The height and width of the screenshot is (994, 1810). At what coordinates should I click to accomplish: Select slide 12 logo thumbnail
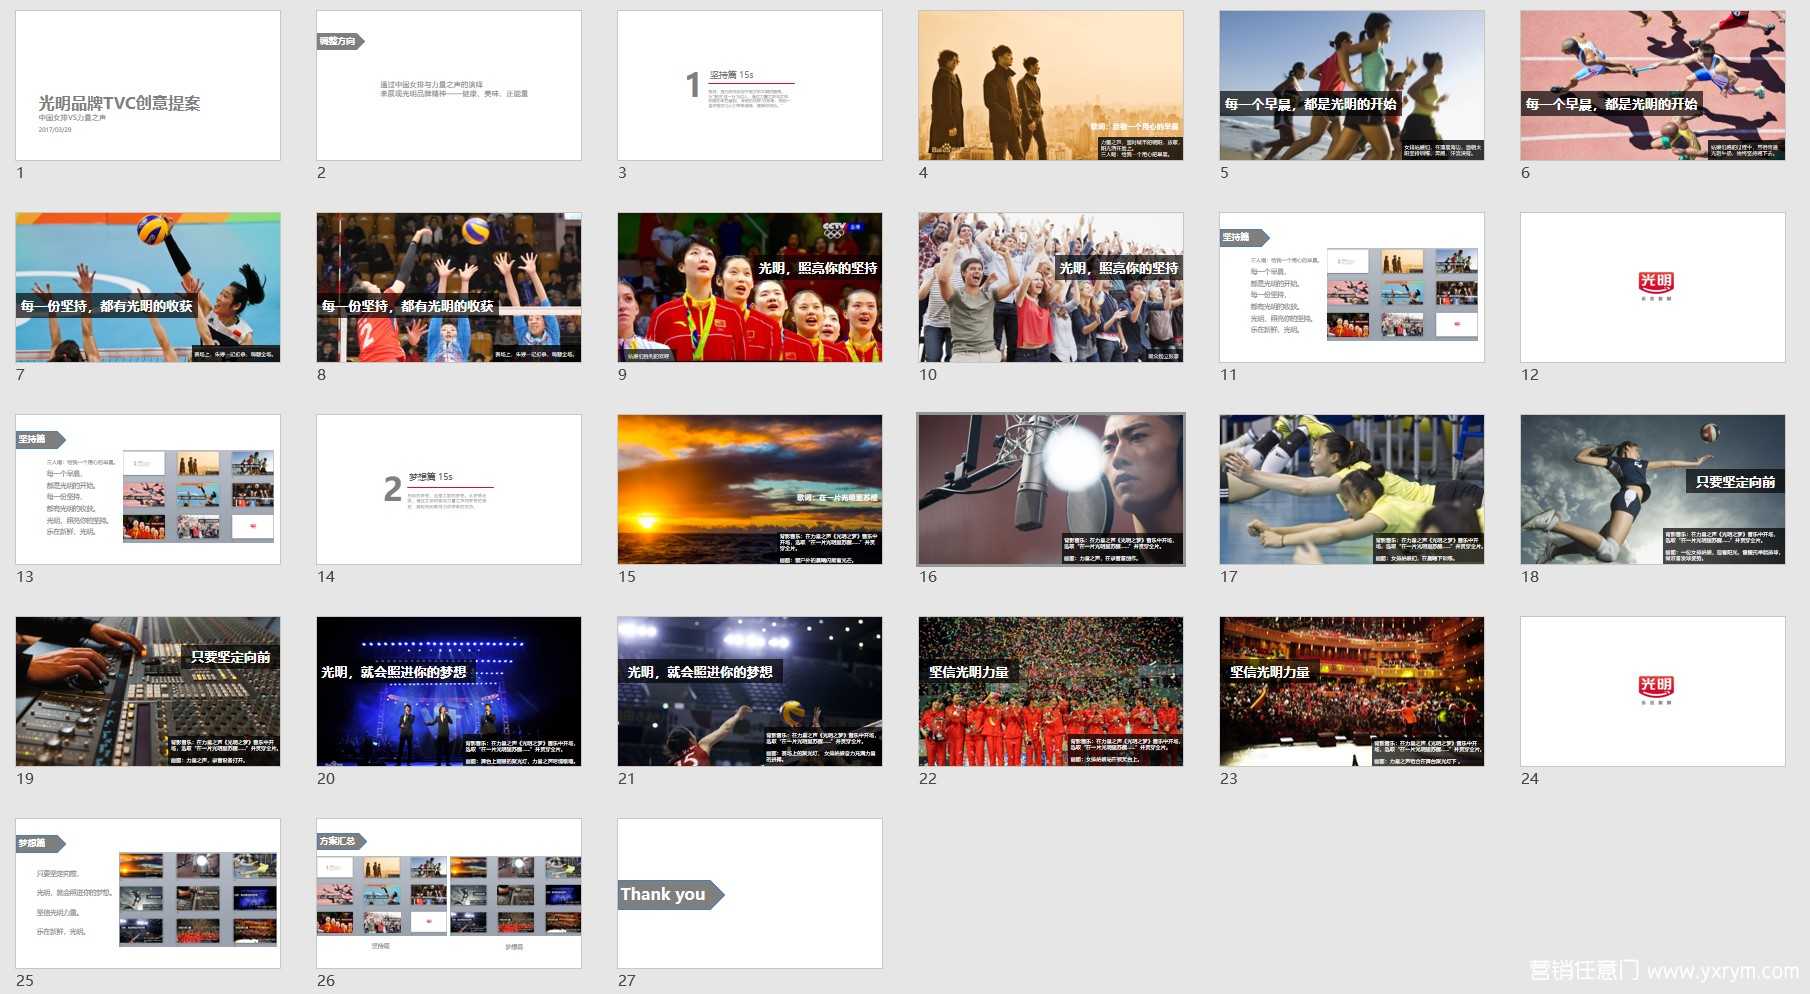[x=1653, y=287]
